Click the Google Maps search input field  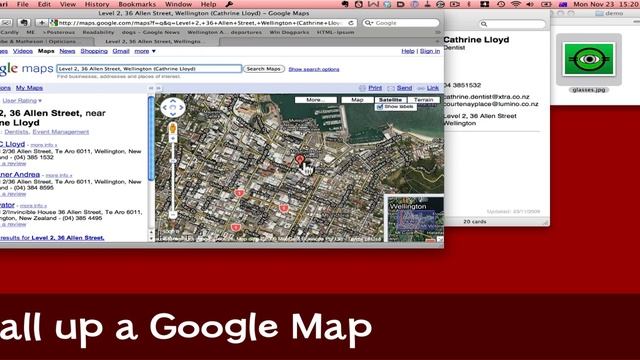149,69
